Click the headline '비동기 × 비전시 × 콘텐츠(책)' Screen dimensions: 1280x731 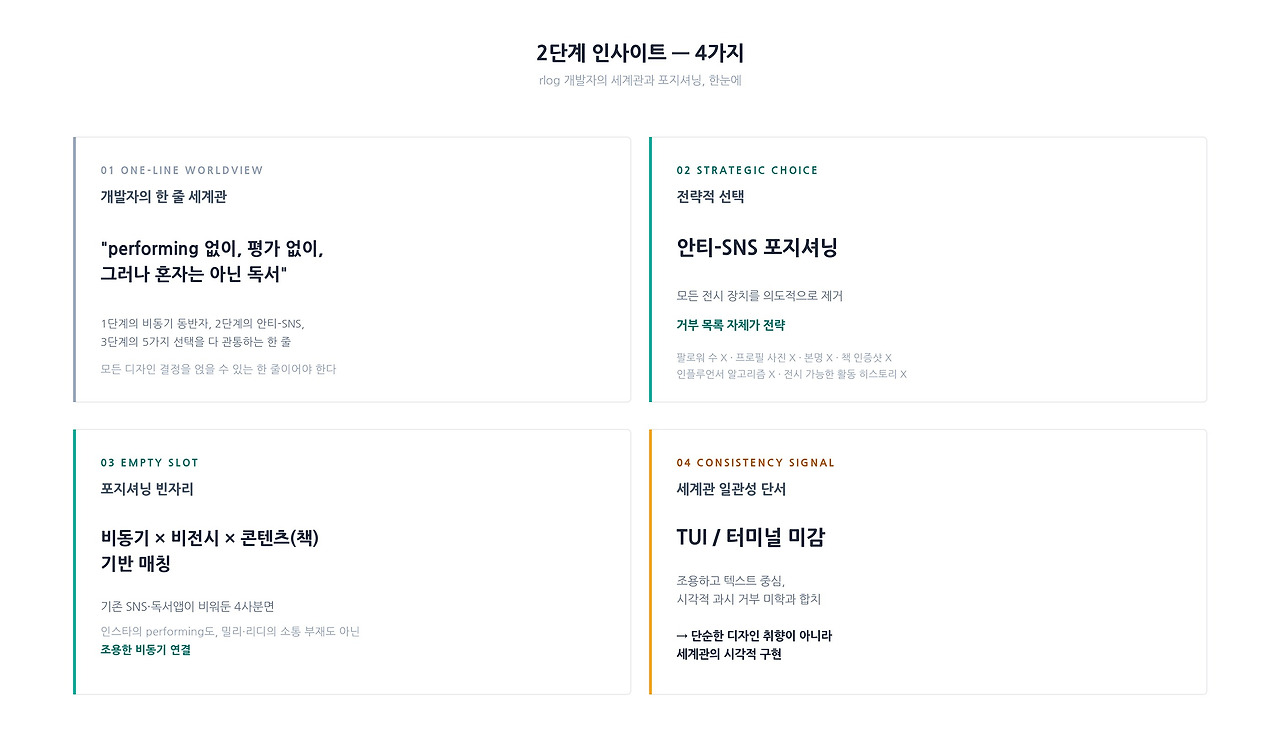[x=210, y=550]
